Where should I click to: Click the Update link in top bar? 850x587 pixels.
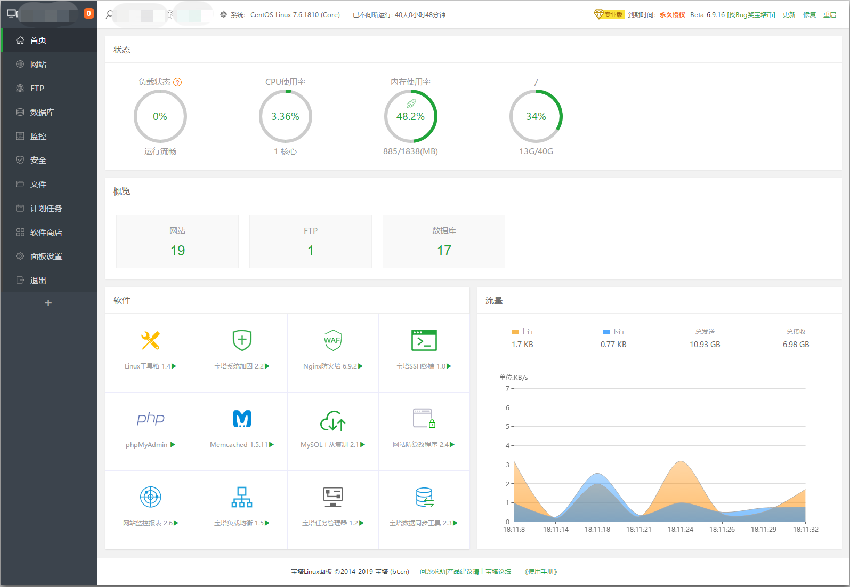(x=789, y=15)
